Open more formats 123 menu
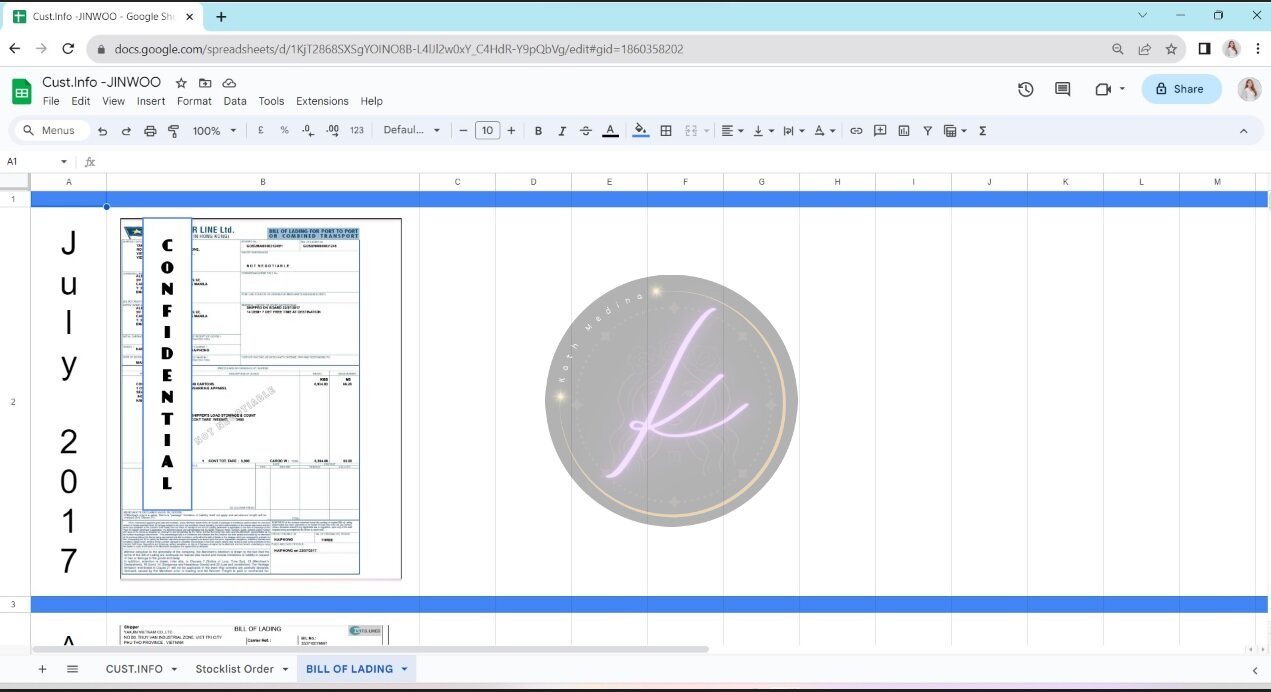 pyautogui.click(x=357, y=131)
